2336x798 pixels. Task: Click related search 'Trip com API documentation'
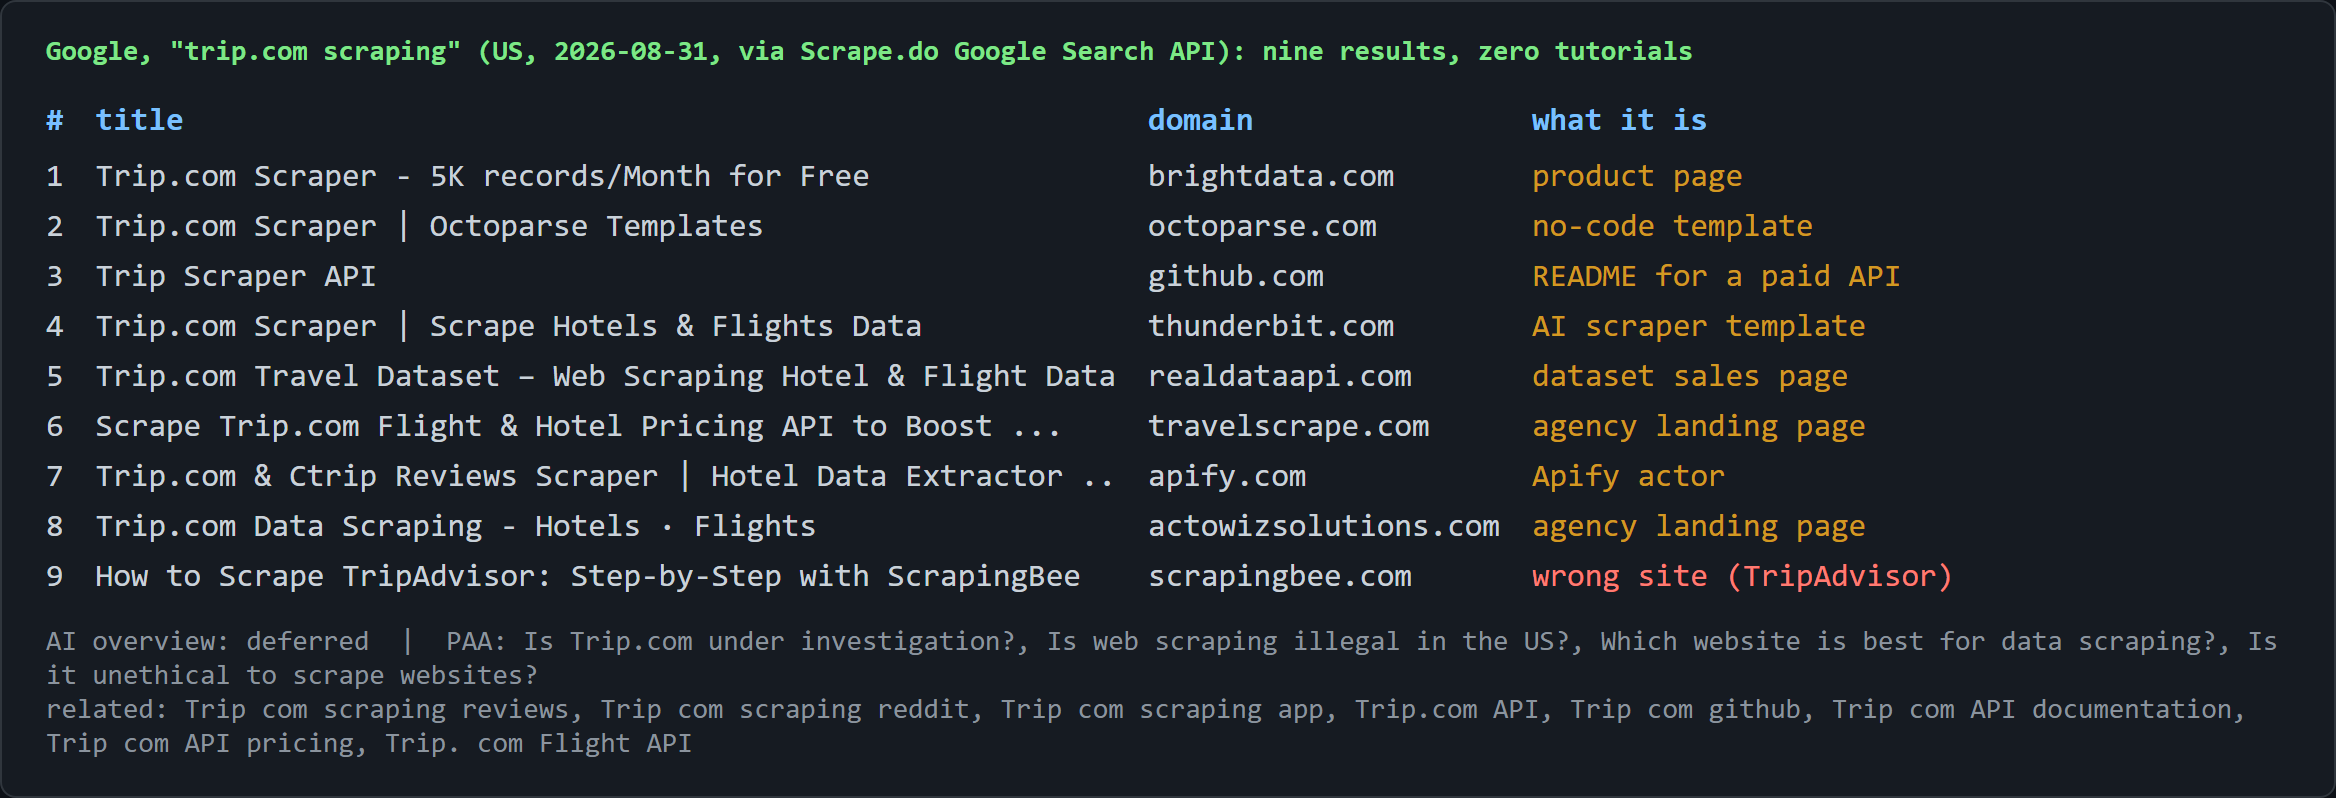pos(2031,709)
